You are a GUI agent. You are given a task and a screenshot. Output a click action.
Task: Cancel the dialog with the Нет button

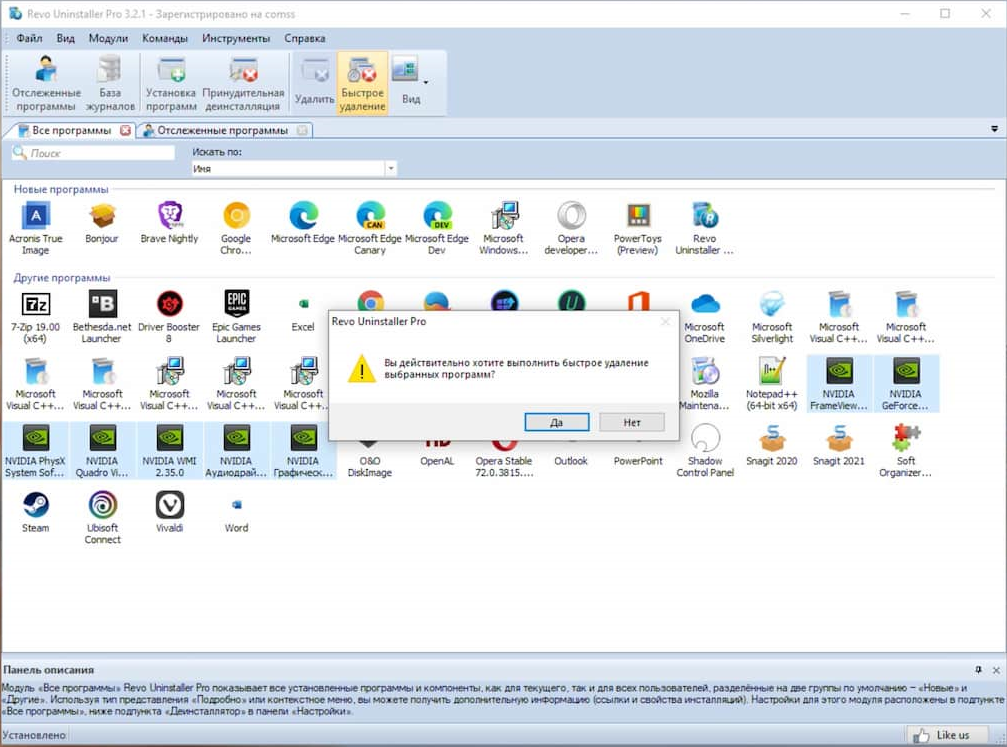tap(632, 422)
